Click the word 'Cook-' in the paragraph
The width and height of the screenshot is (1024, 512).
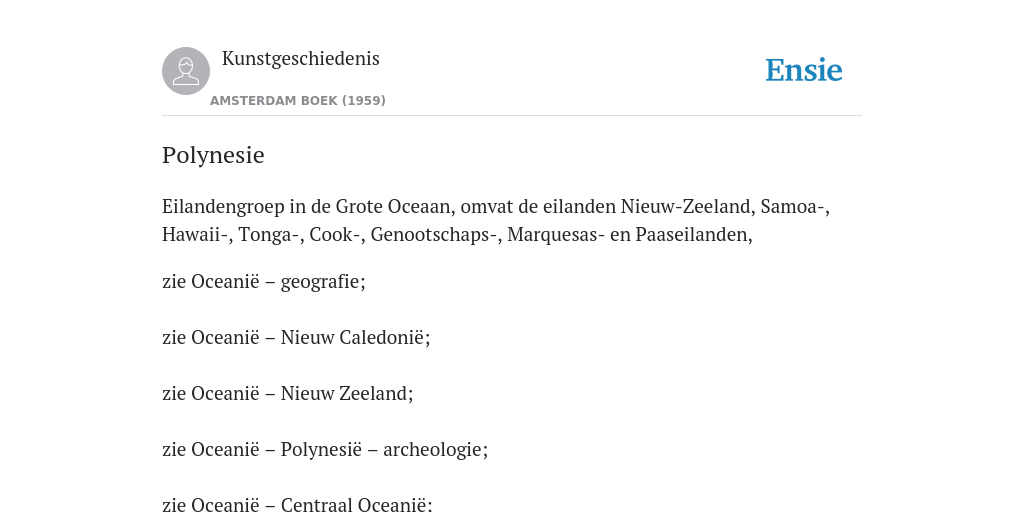coord(337,234)
